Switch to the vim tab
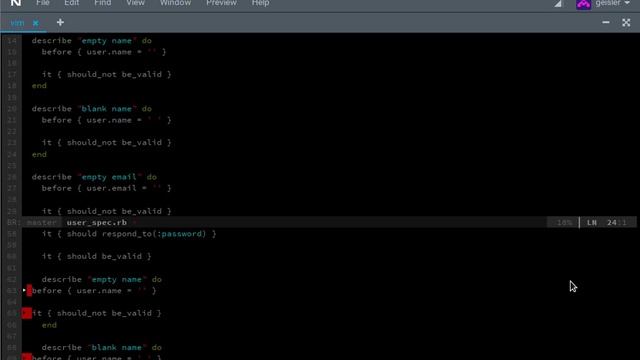This screenshot has height=360, width=640. click(x=18, y=23)
